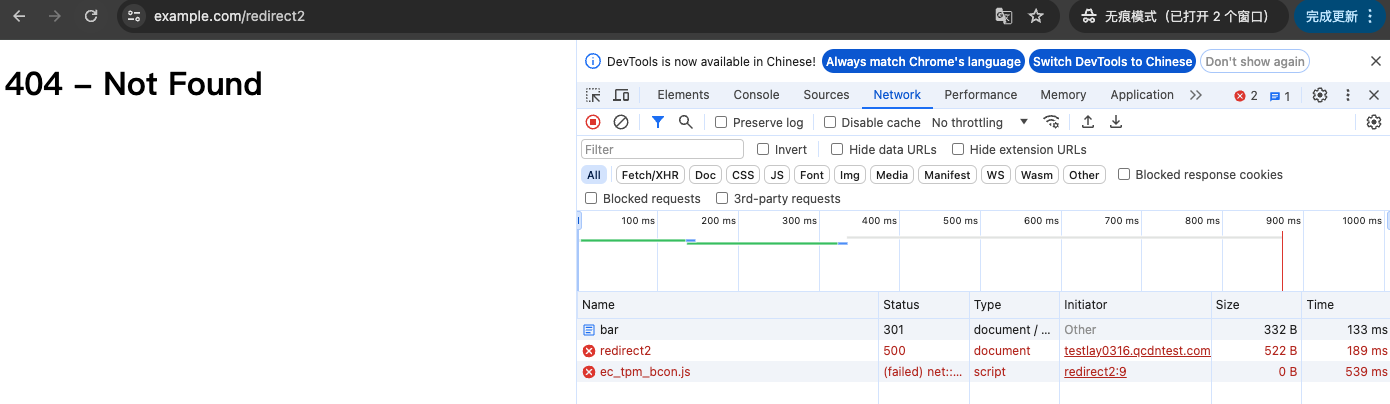Enable the Preserve log checkbox
This screenshot has width=1390, height=404.
[x=721, y=122]
